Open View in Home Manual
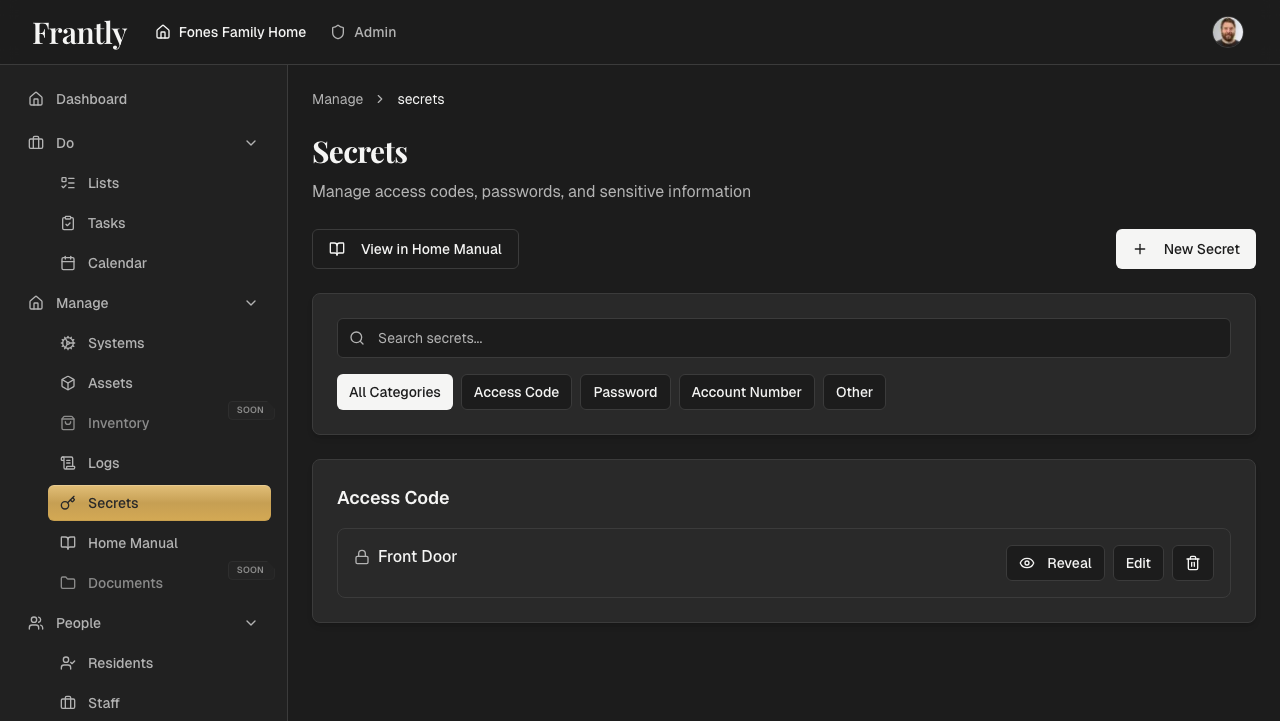This screenshot has width=1280, height=721. point(415,249)
